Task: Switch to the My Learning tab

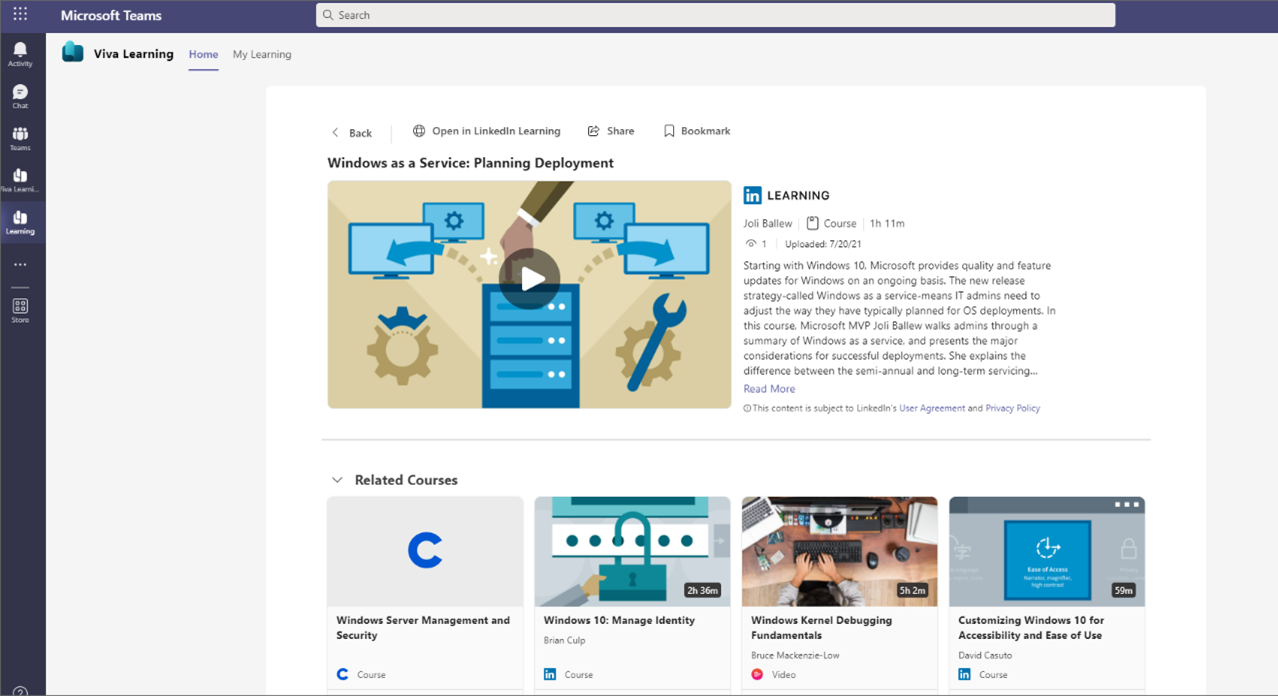Action: pyautogui.click(x=262, y=54)
